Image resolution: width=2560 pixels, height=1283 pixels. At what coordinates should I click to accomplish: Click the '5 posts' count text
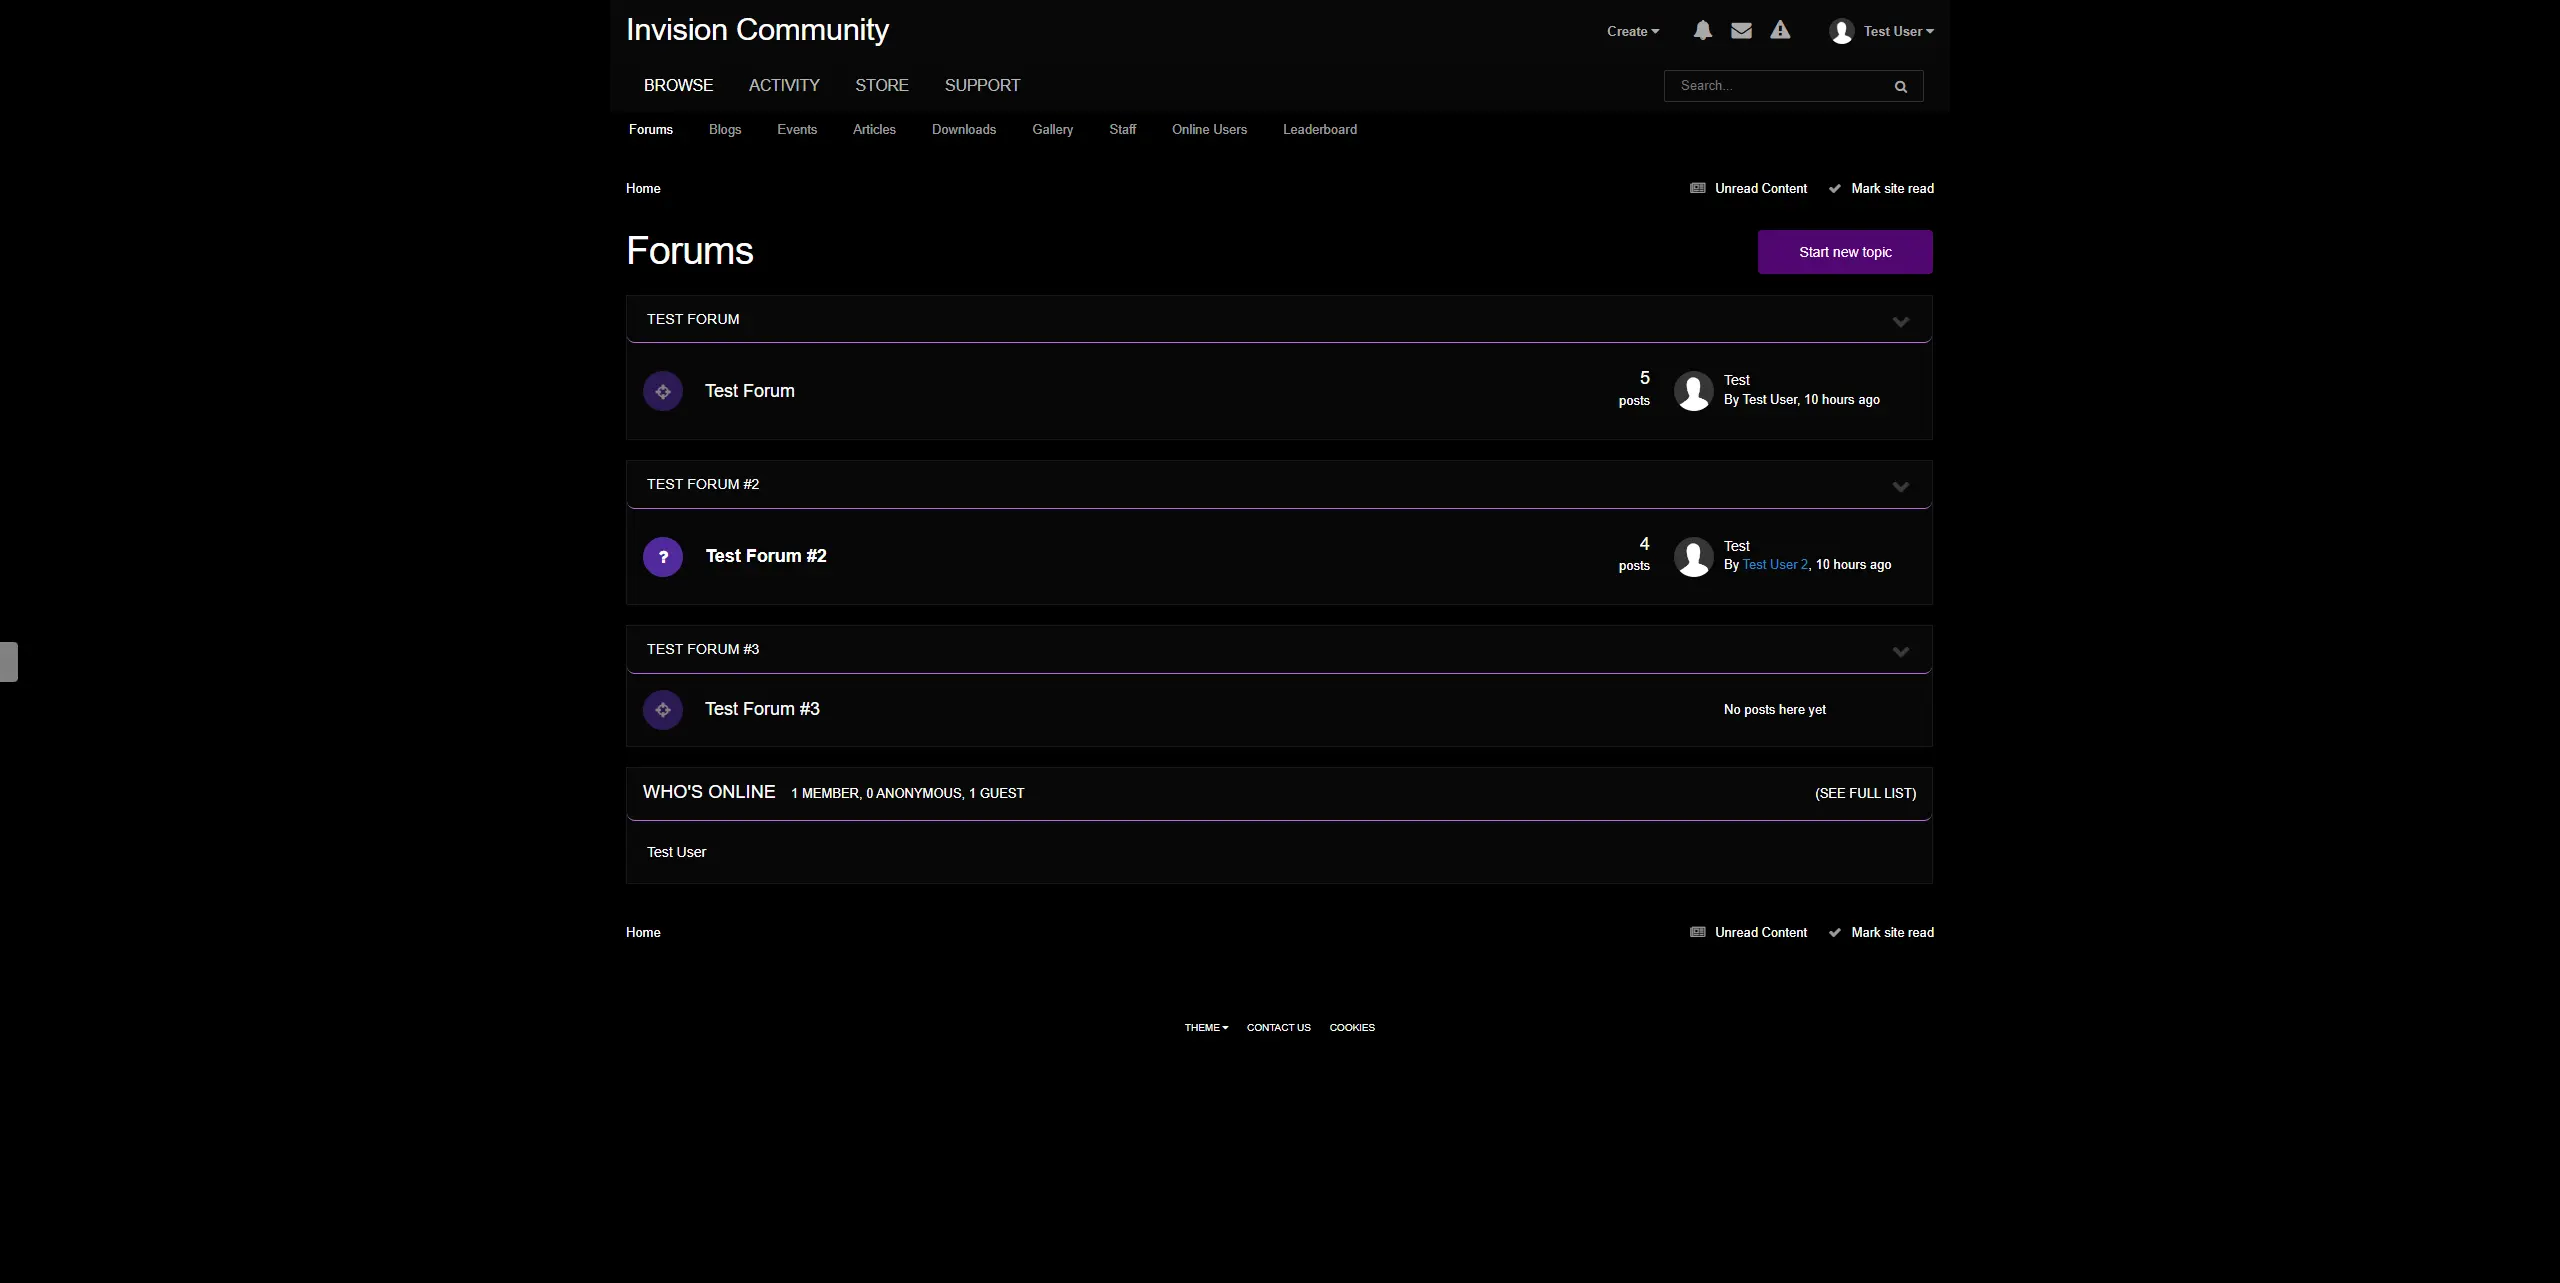tap(1634, 389)
